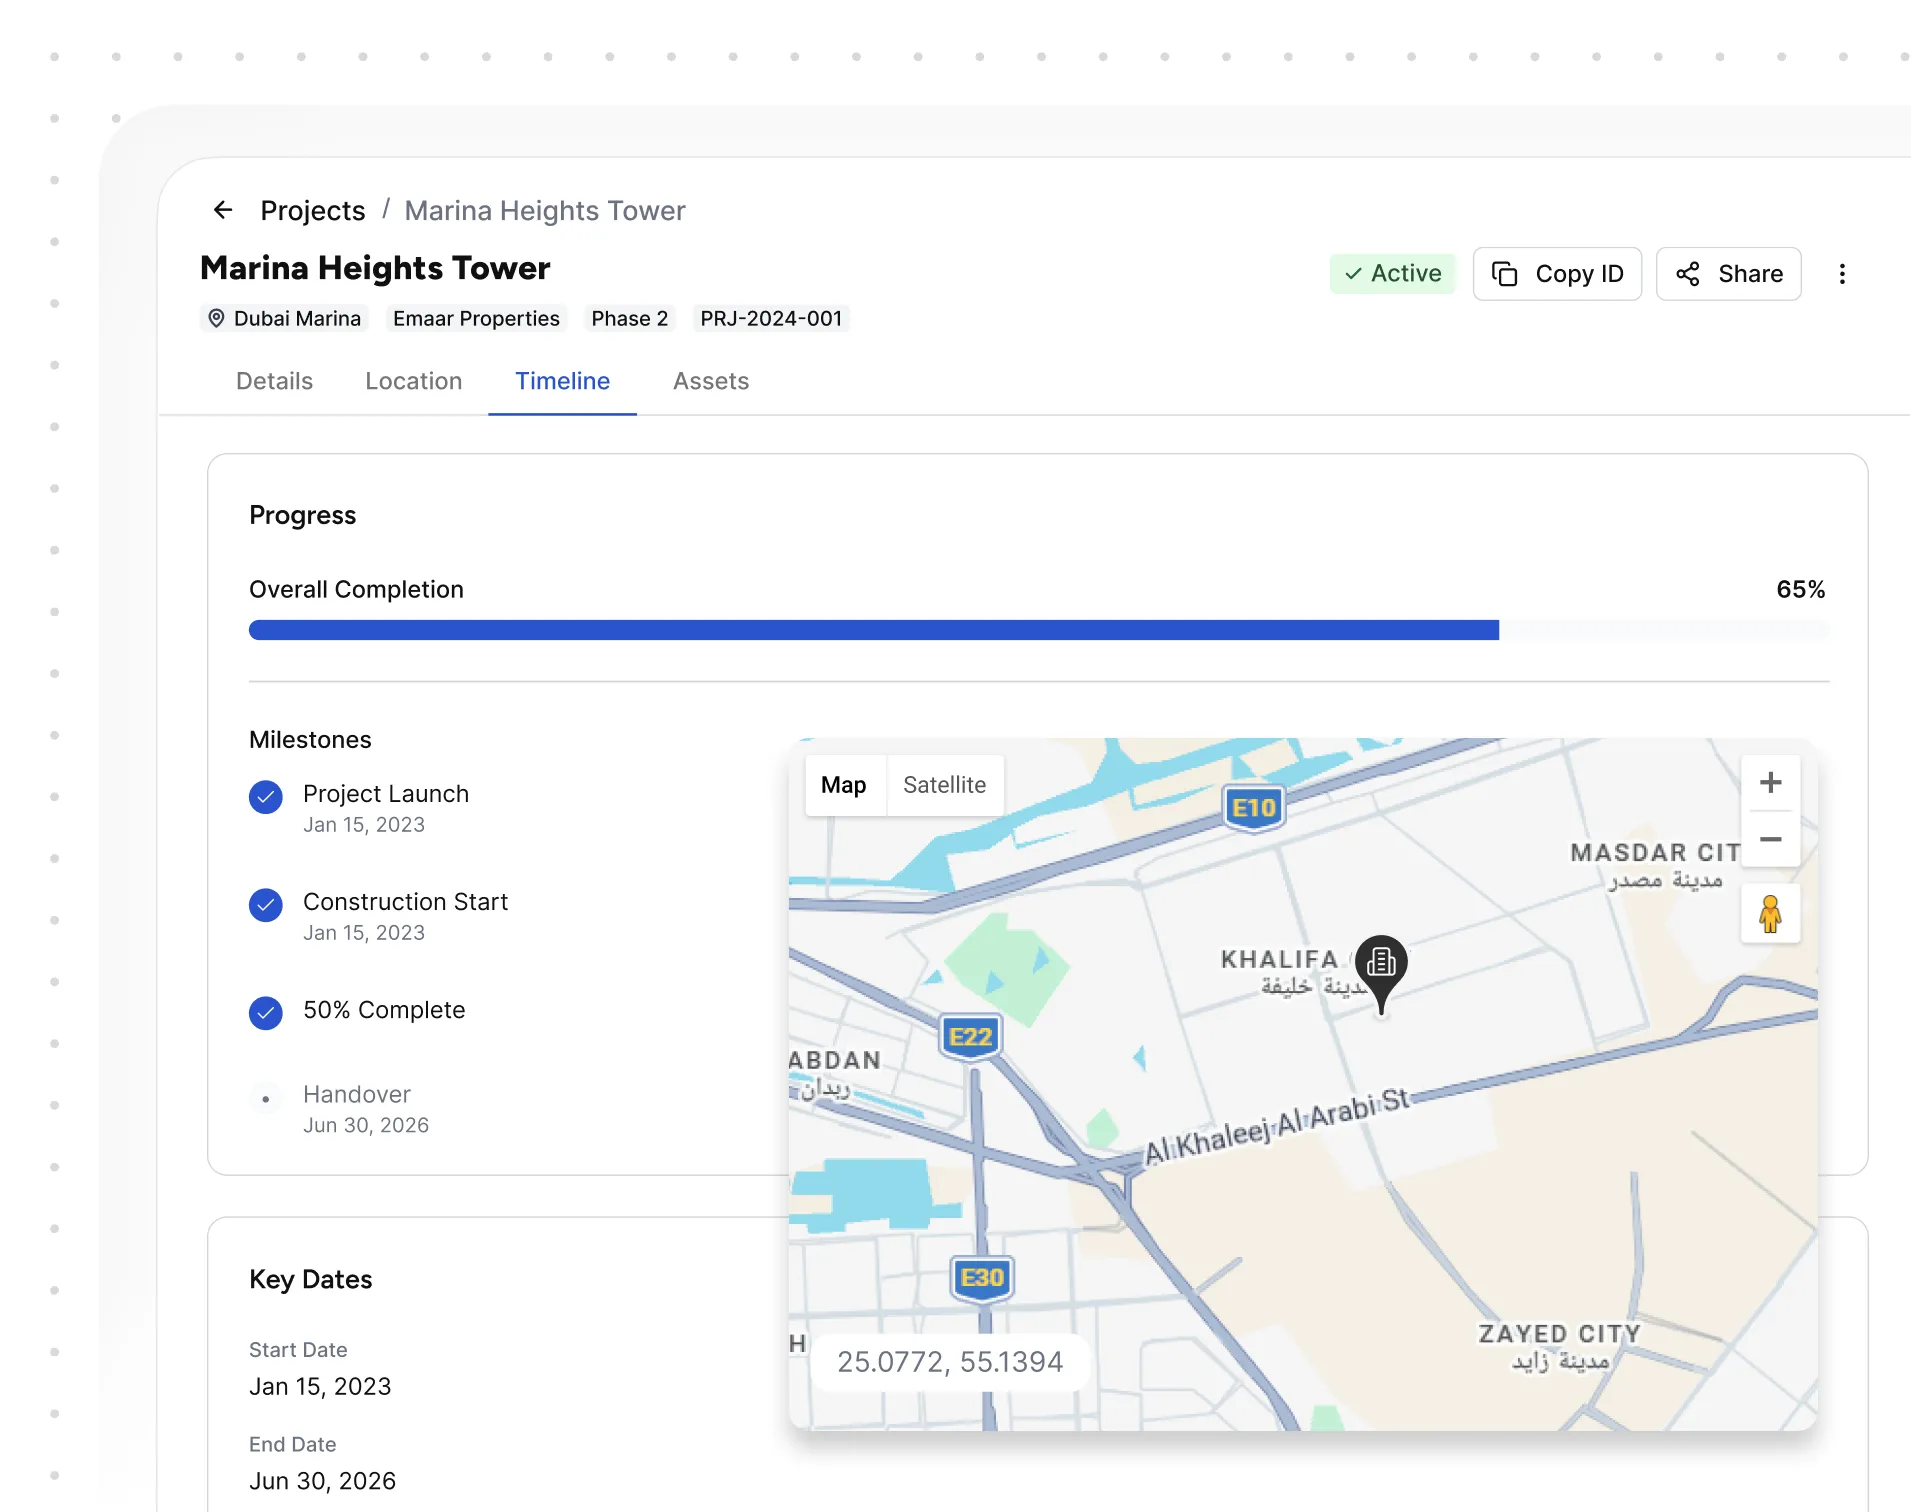Click the Handover pending dot marker
Image resolution: width=1911 pixels, height=1512 pixels.
[265, 1099]
